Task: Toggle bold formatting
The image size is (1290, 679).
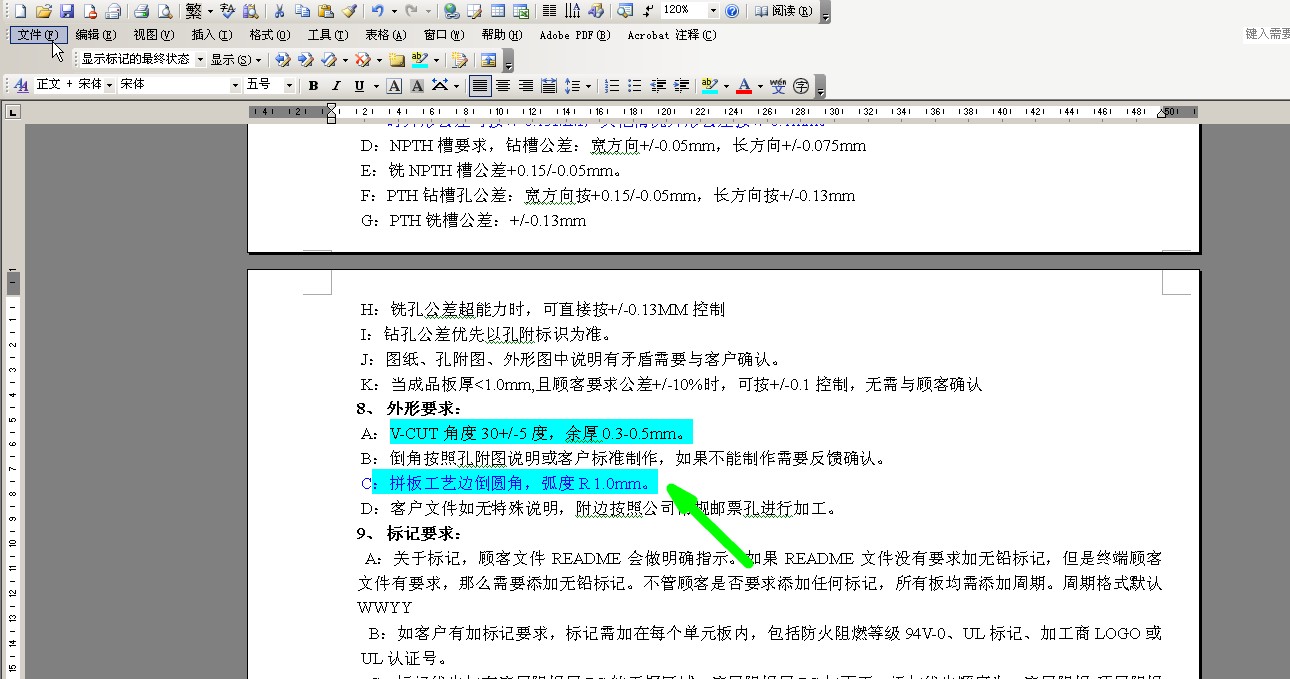Action: 313,86
